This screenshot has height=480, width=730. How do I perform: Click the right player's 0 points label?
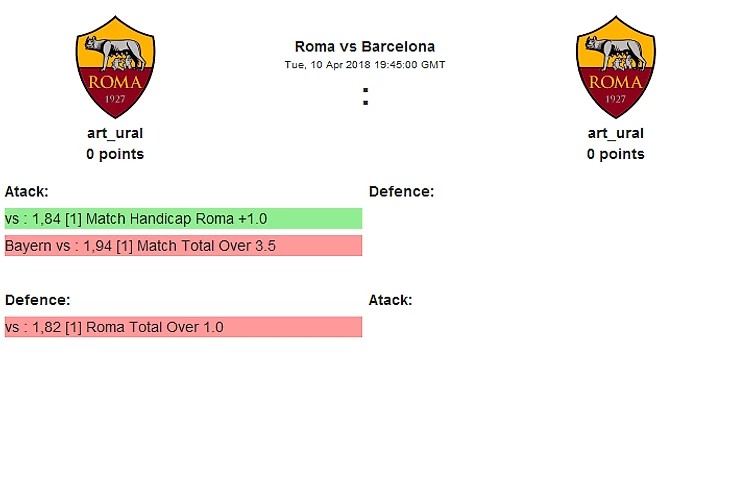(616, 154)
